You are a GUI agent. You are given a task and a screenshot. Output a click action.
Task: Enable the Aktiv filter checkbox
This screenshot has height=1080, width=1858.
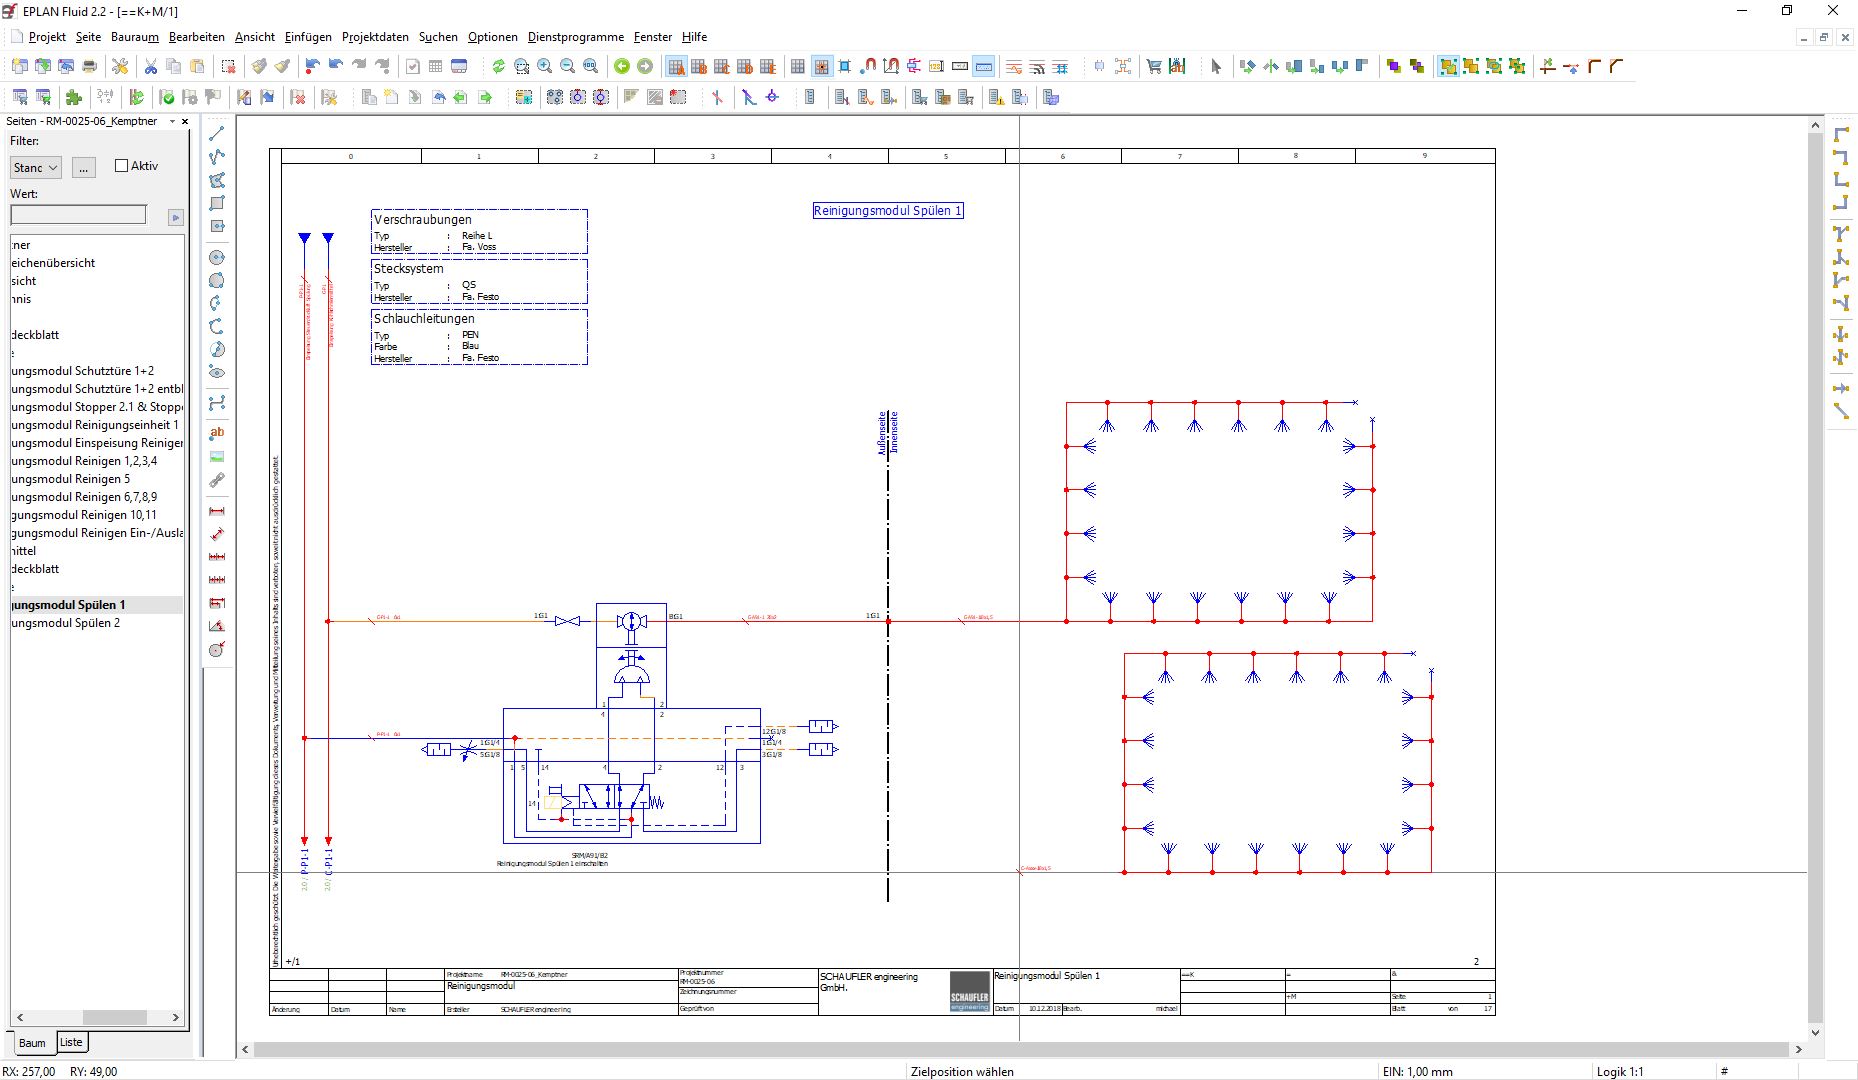122,166
